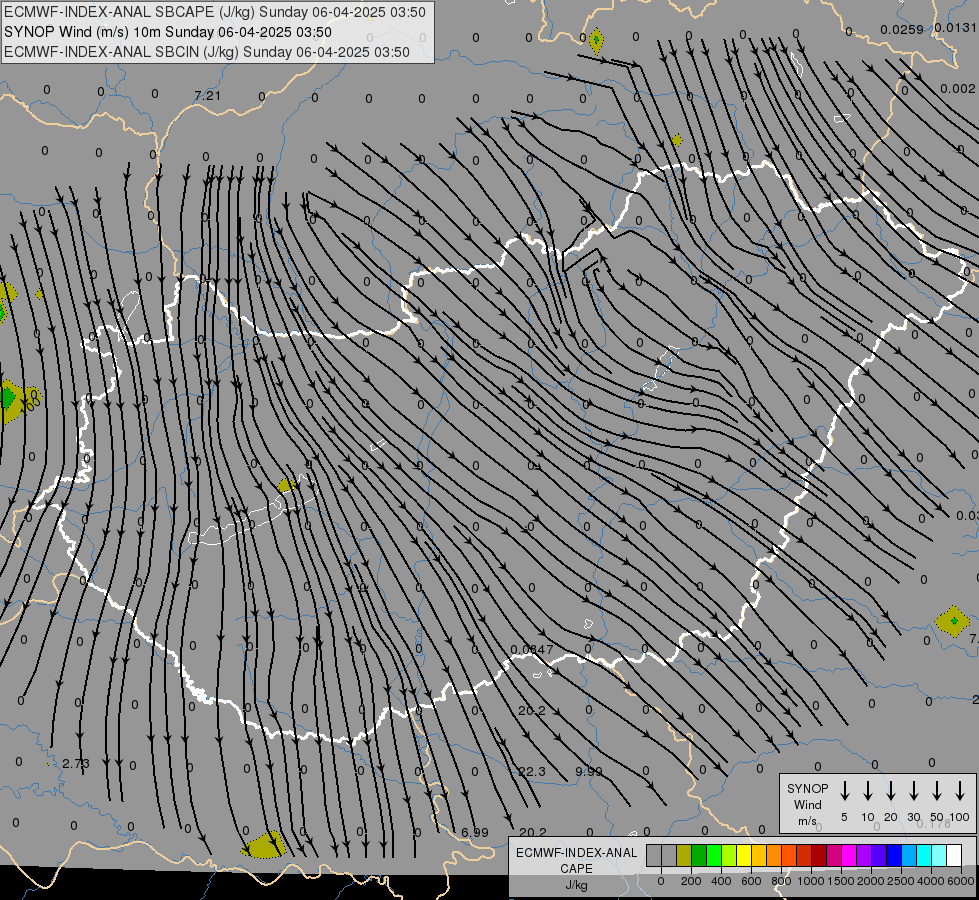Viewport: 979px width, 900px height.
Task: Click the 7.21 CAPE value on map
Action: pos(207,96)
